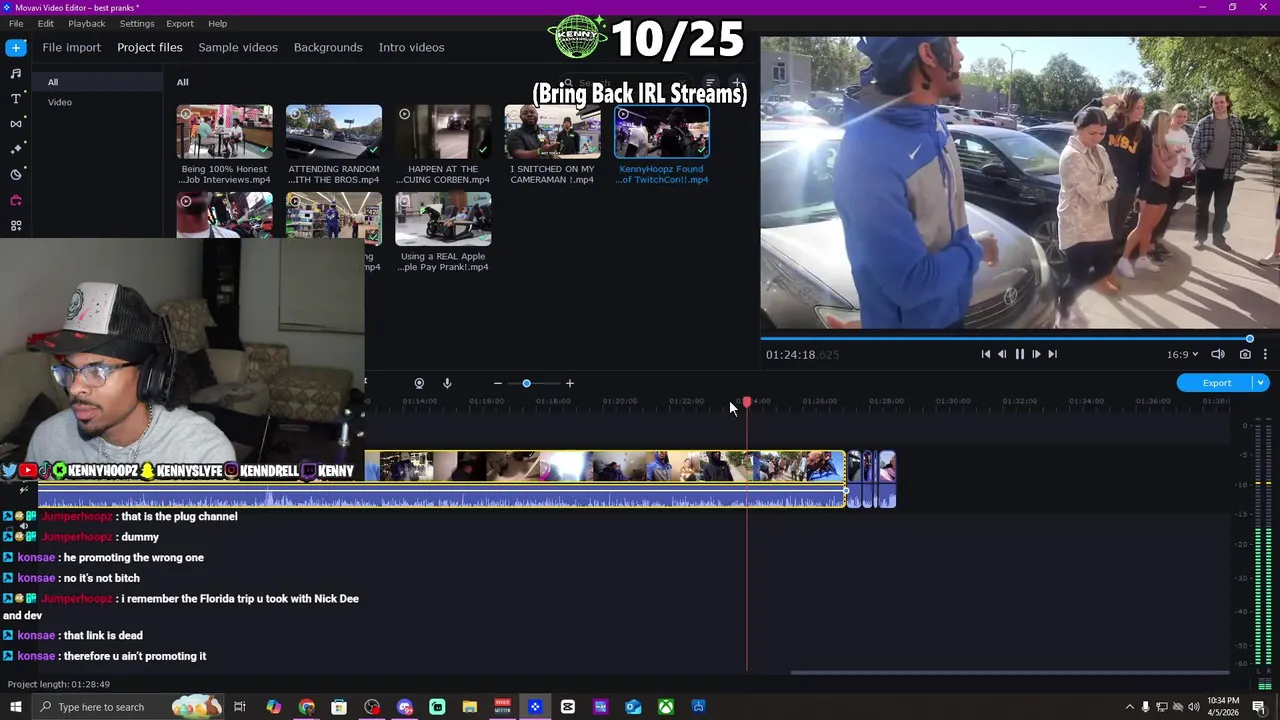The height and width of the screenshot is (720, 1280).
Task: Open the 16:9 aspect ratio dropdown
Action: [x=1182, y=354]
